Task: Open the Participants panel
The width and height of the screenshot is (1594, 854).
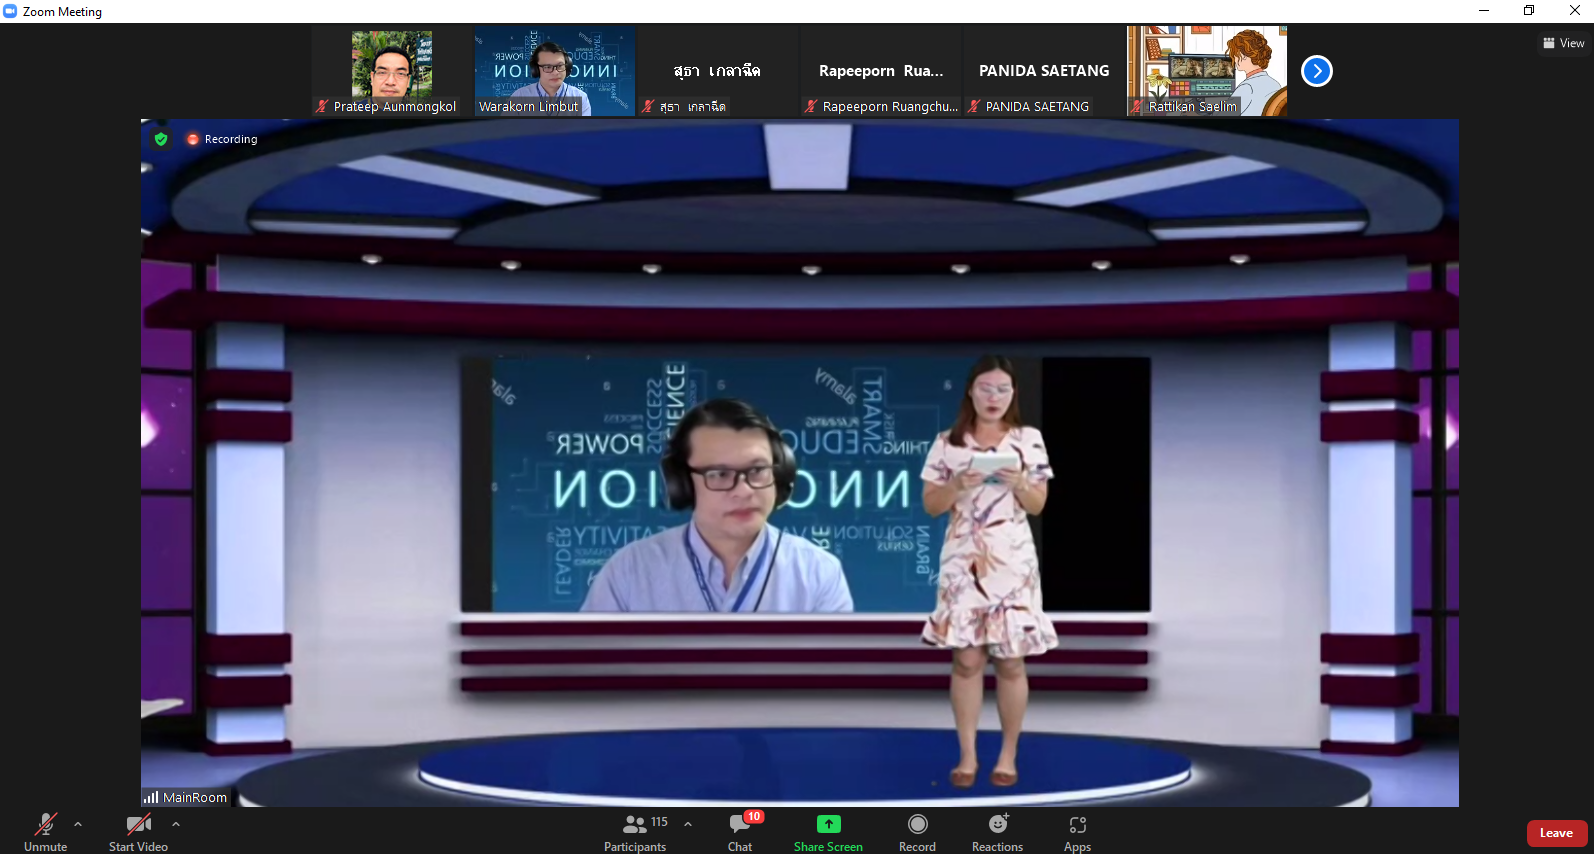Action: [635, 831]
